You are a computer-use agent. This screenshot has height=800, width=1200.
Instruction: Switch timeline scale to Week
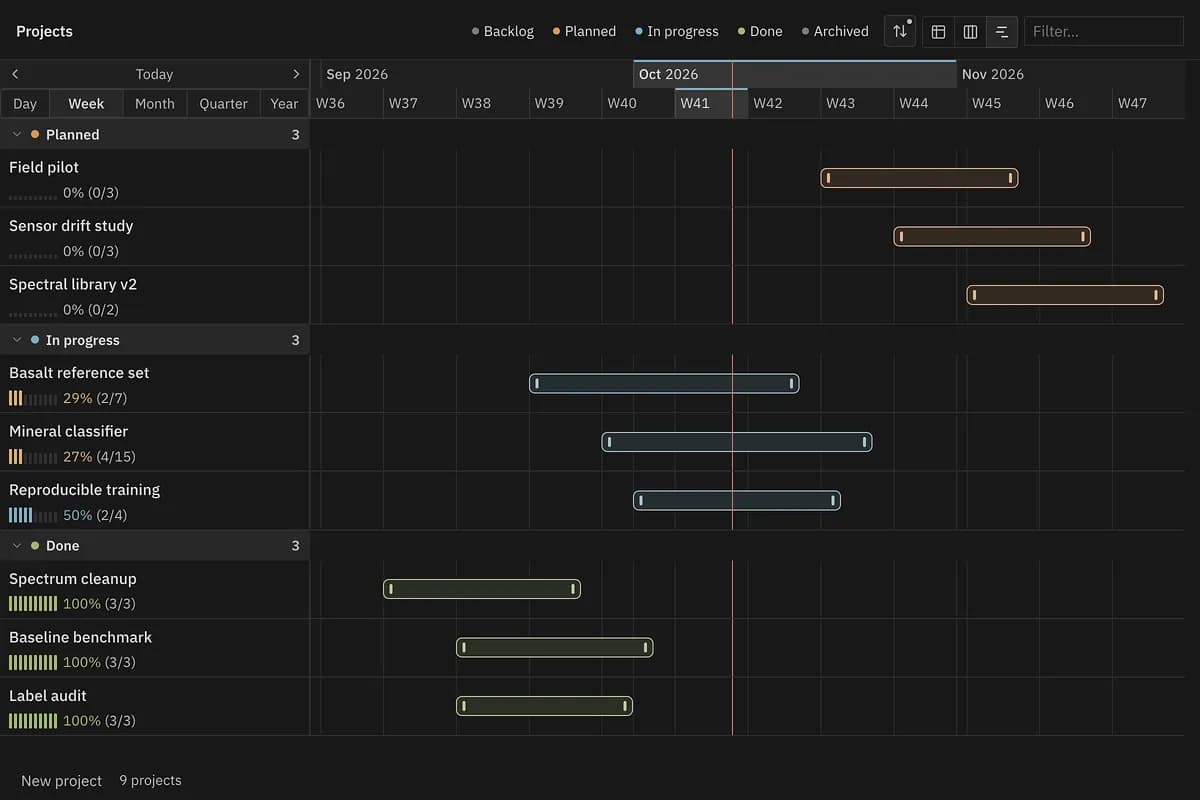(86, 104)
